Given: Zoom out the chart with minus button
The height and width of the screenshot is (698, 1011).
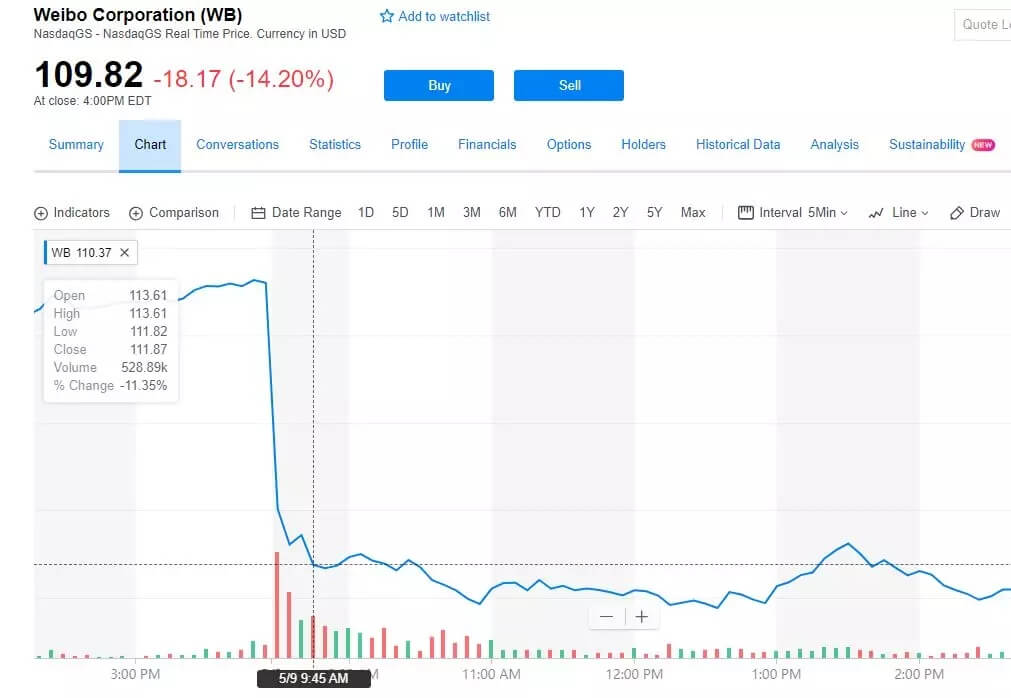Looking at the screenshot, I should (606, 617).
